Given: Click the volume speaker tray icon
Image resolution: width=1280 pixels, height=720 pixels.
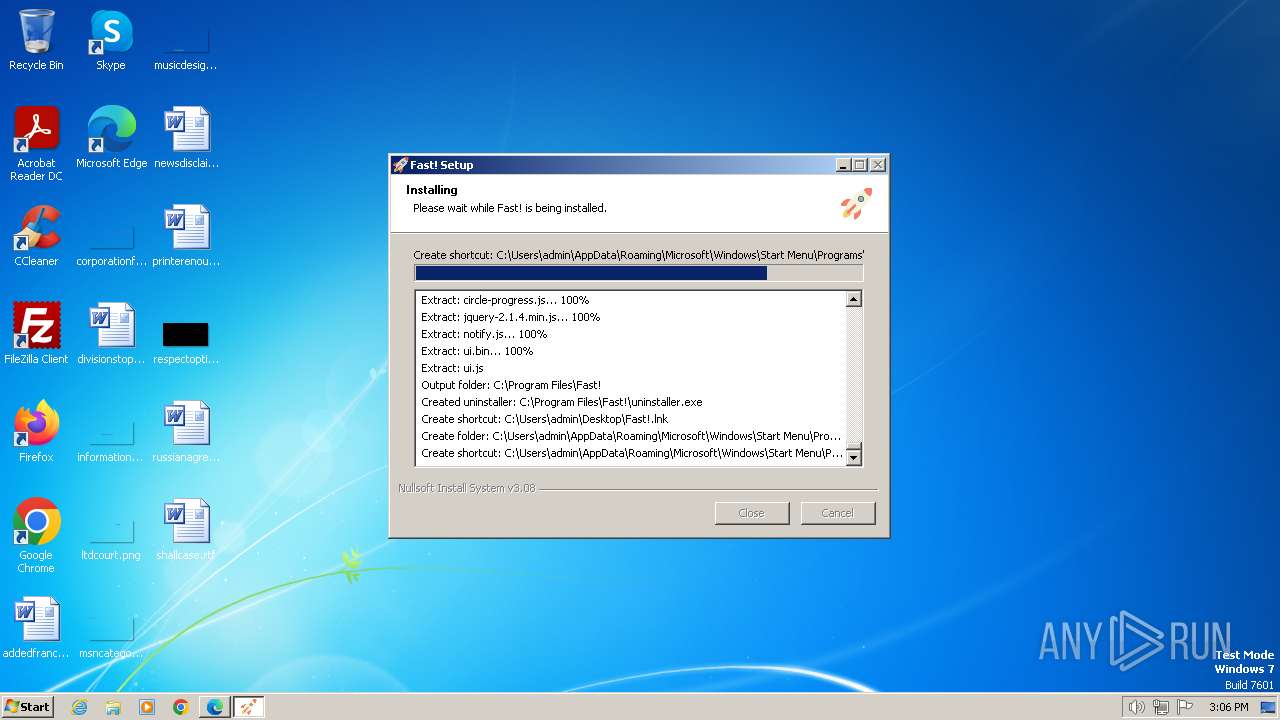Looking at the screenshot, I should pyautogui.click(x=1136, y=707).
